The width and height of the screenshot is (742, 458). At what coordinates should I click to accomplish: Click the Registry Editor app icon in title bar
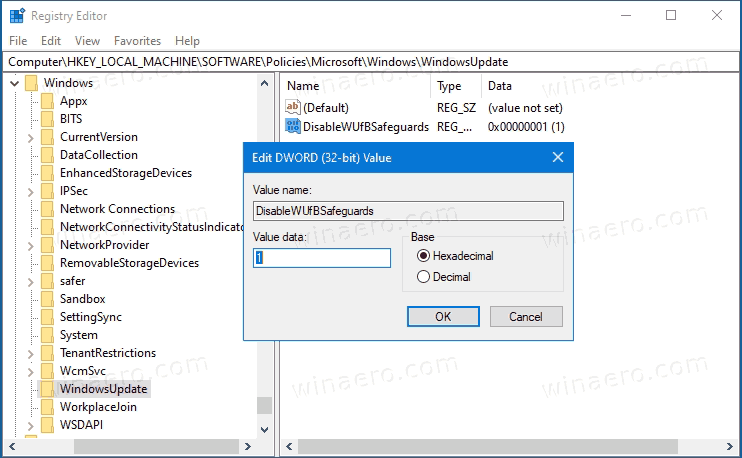point(17,16)
